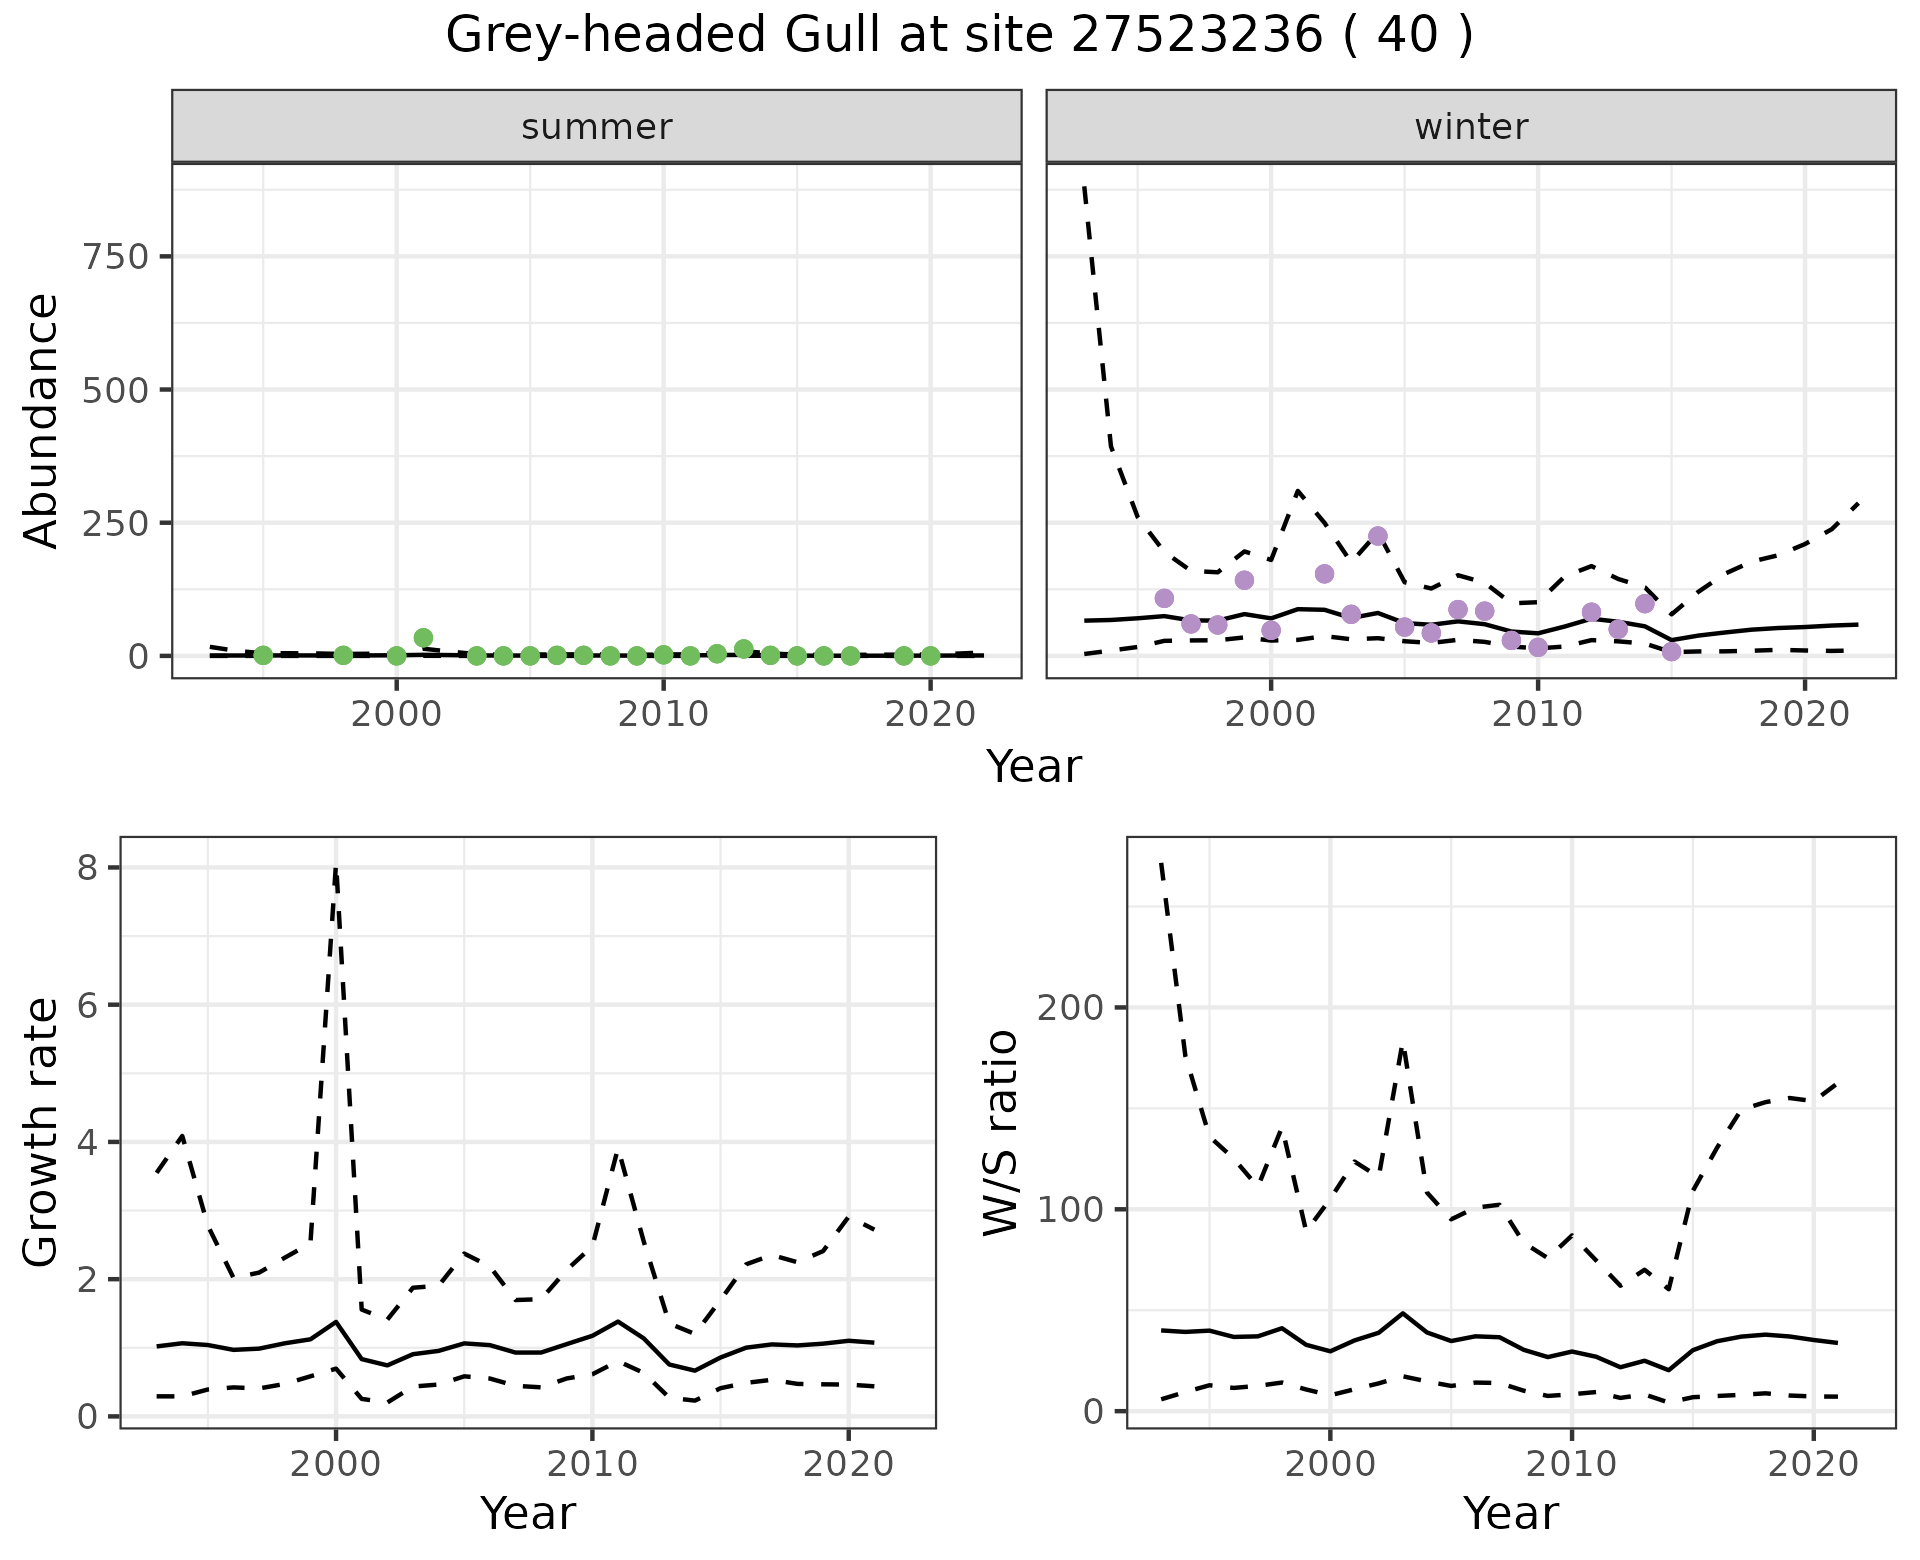1920x1560 pixels.
Task: Click the Year label below growth rate plot
Action: tap(528, 1513)
